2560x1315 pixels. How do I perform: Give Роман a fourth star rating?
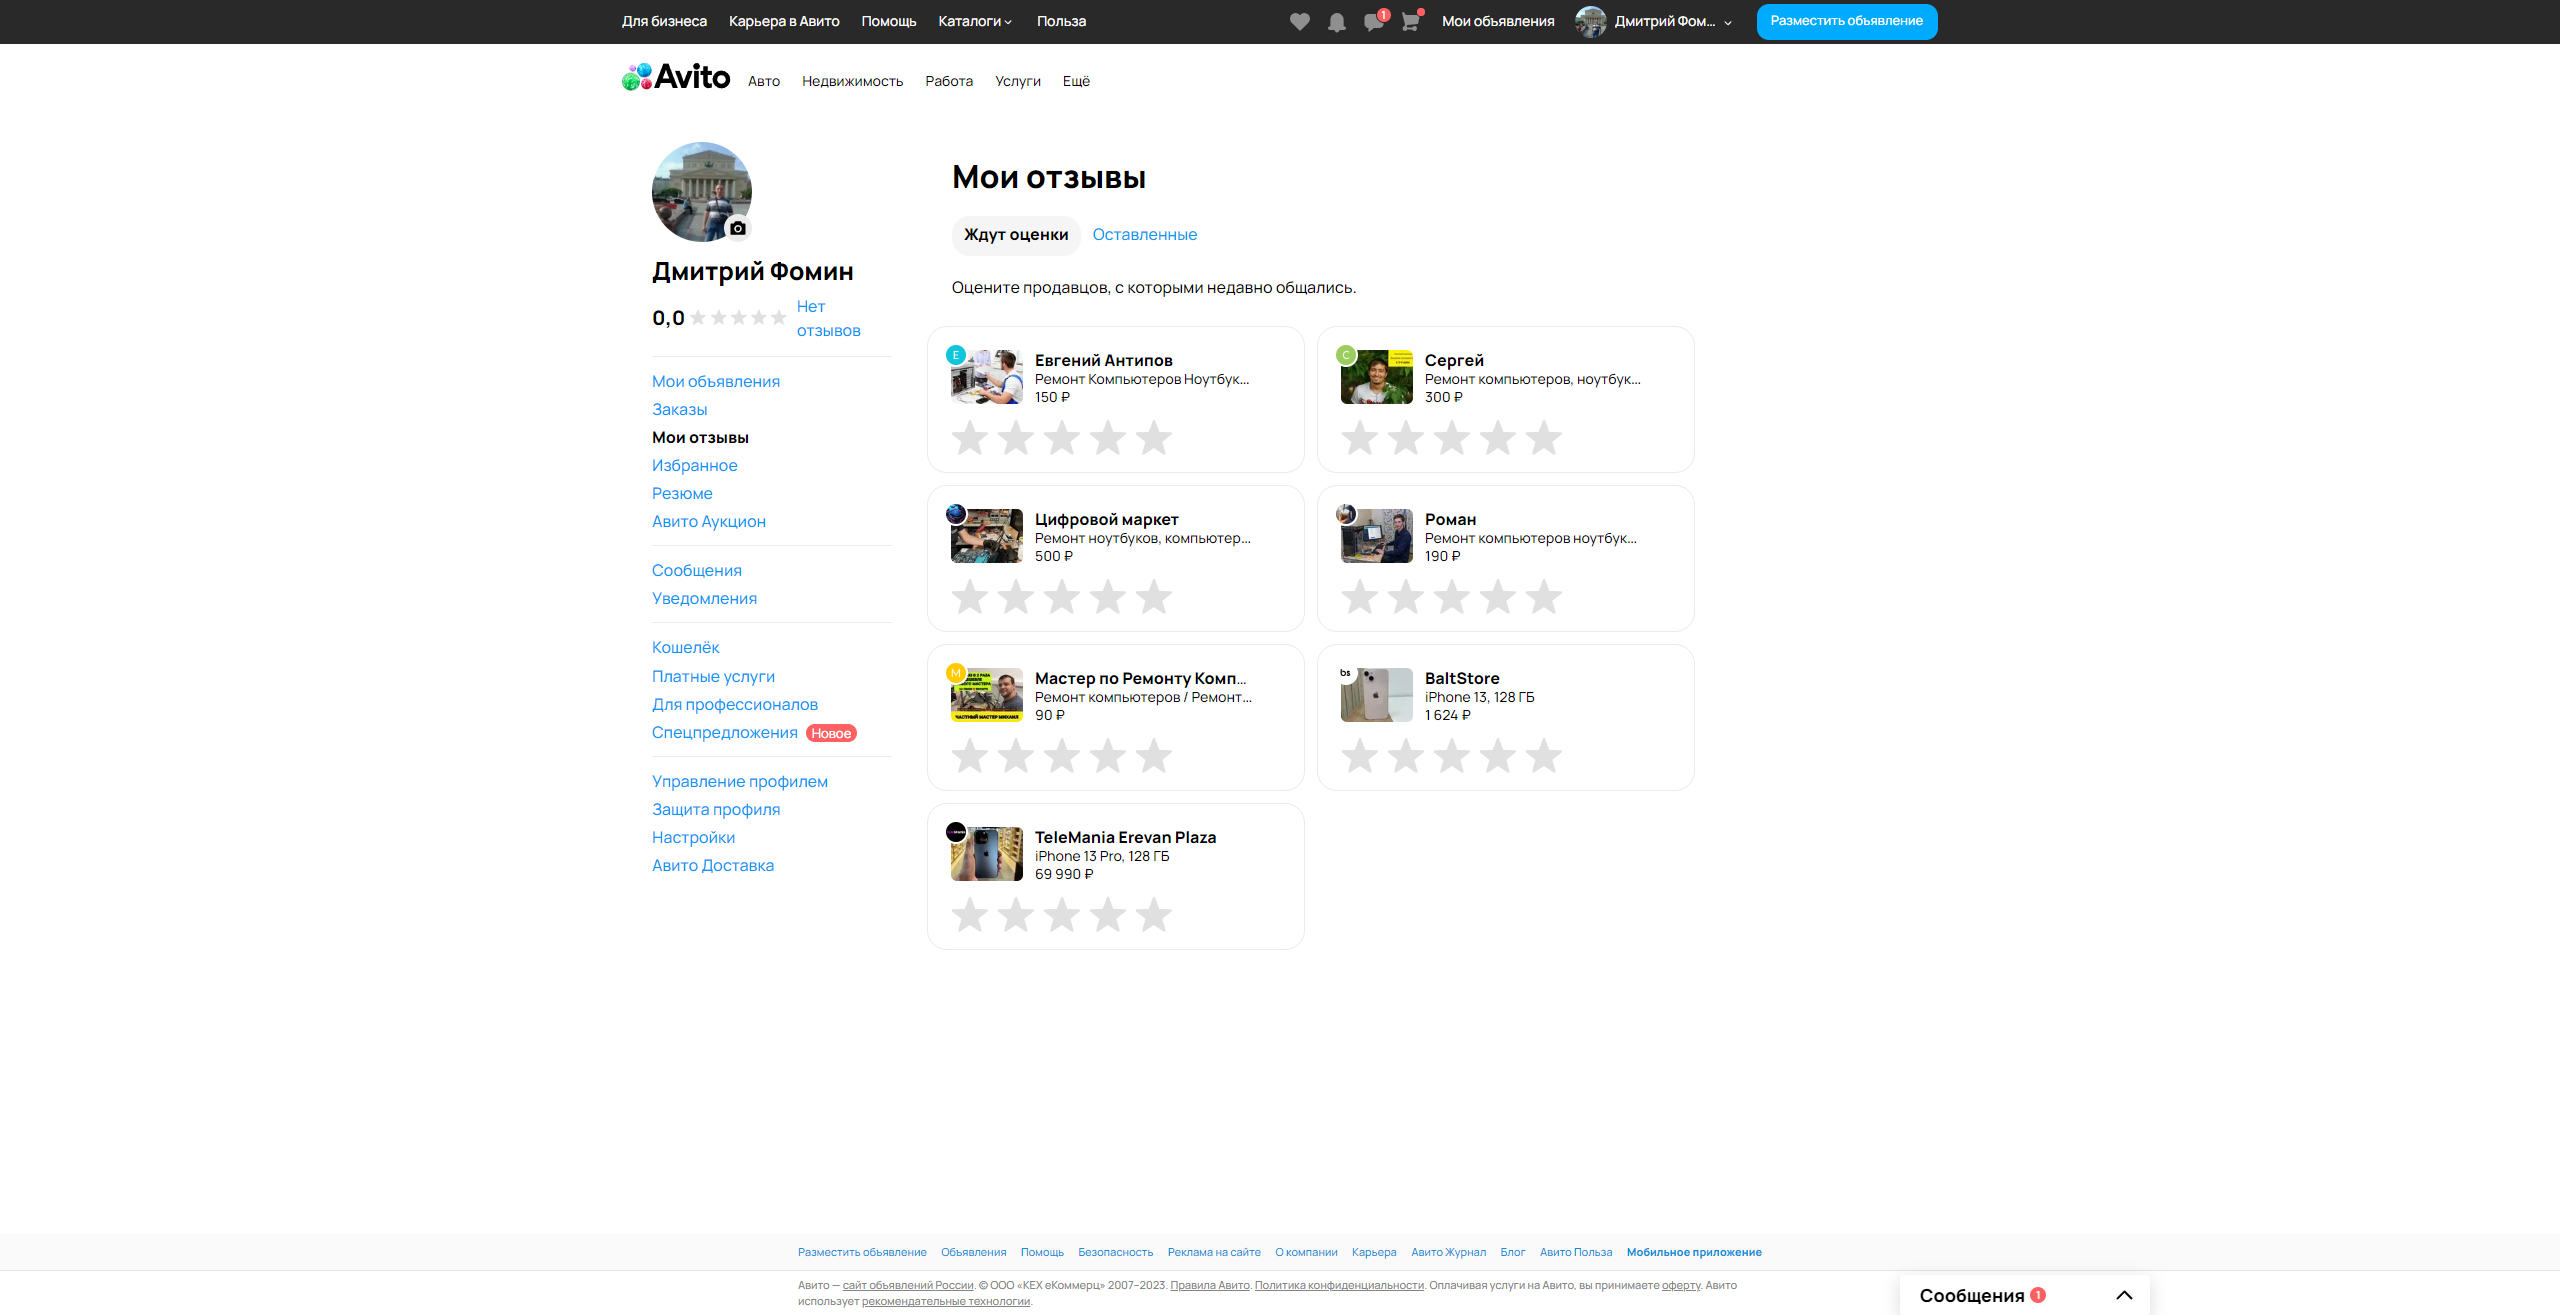(x=1498, y=597)
